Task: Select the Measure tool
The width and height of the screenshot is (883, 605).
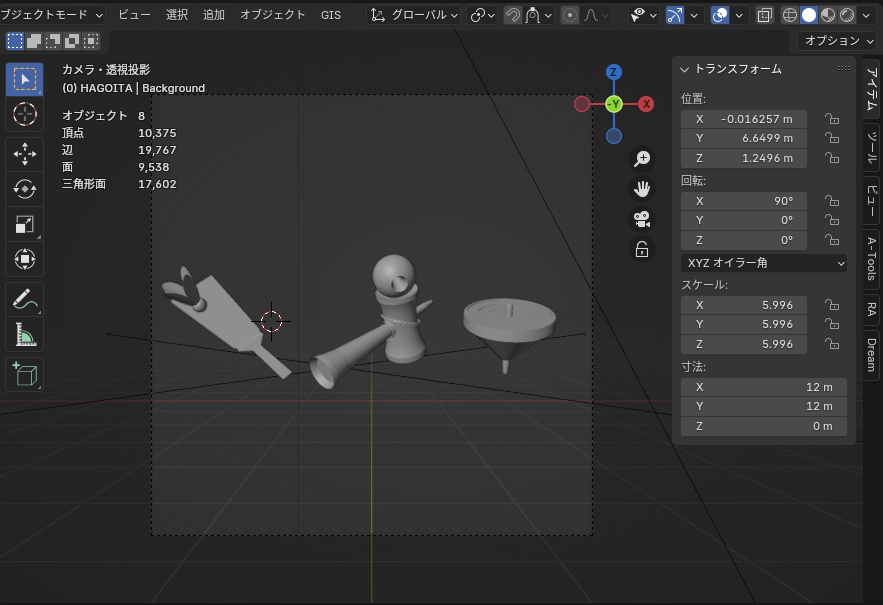Action: click(25, 334)
